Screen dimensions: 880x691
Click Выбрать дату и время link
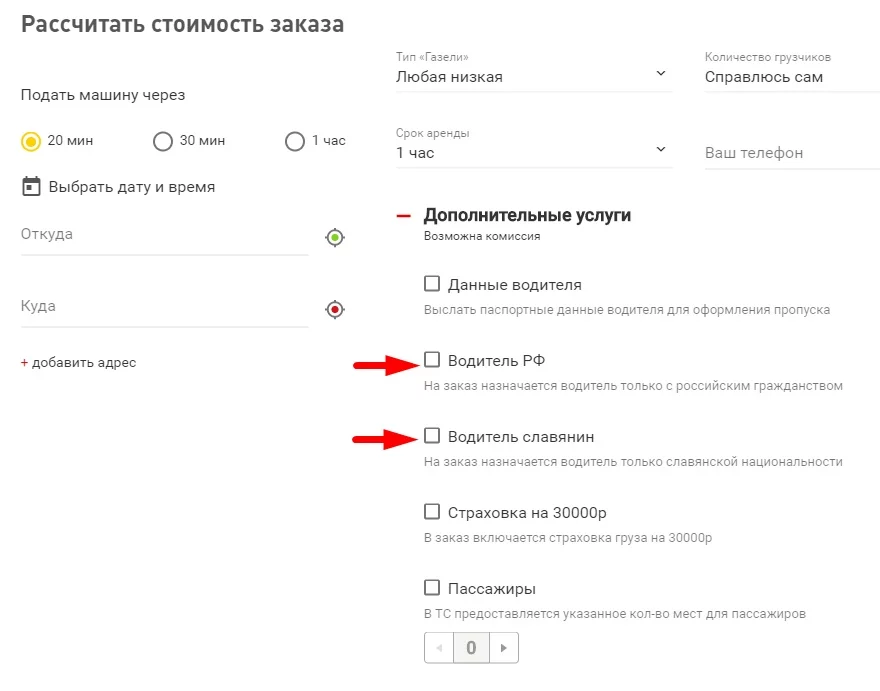tap(131, 187)
